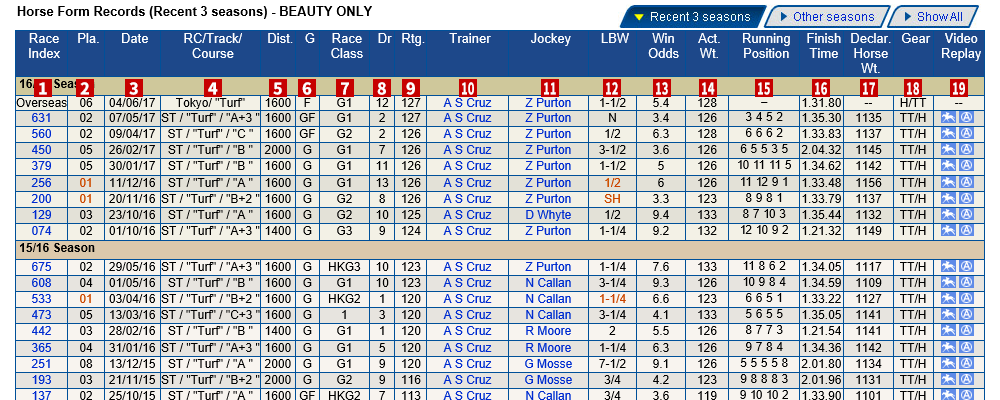
Task: Open race index 450 link
Action: coord(41,150)
